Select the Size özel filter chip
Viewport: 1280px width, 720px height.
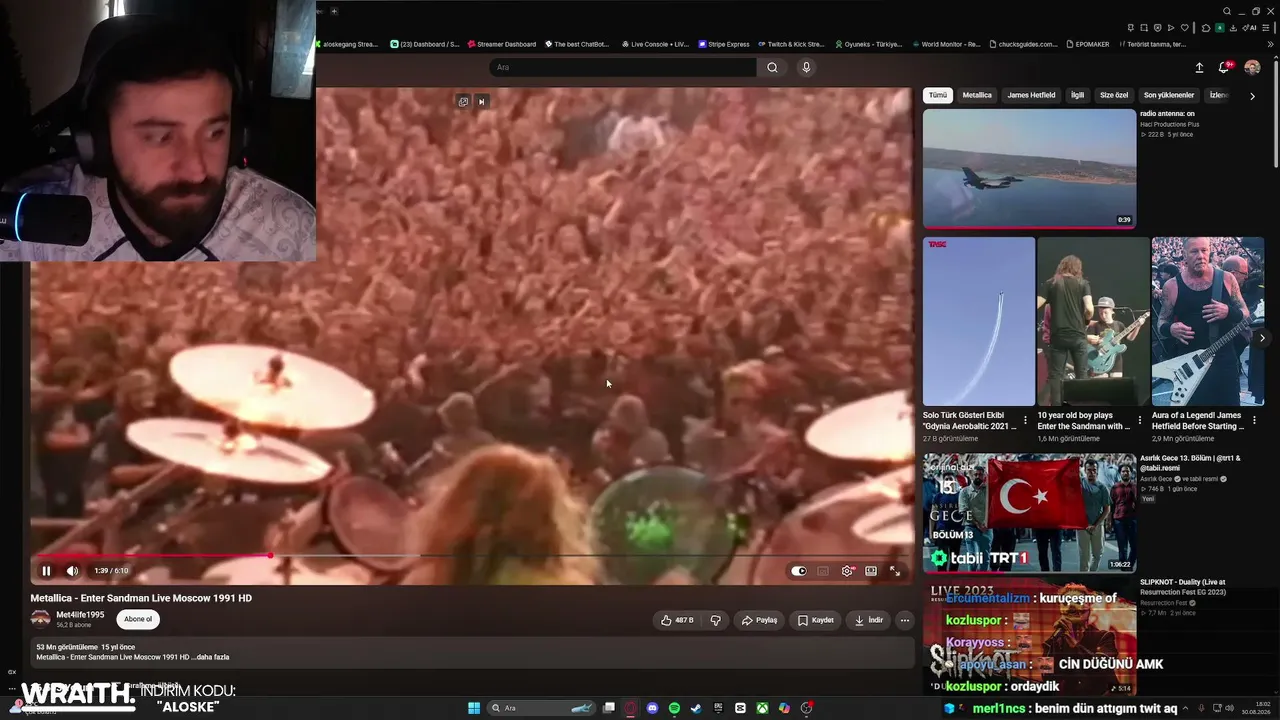1114,95
